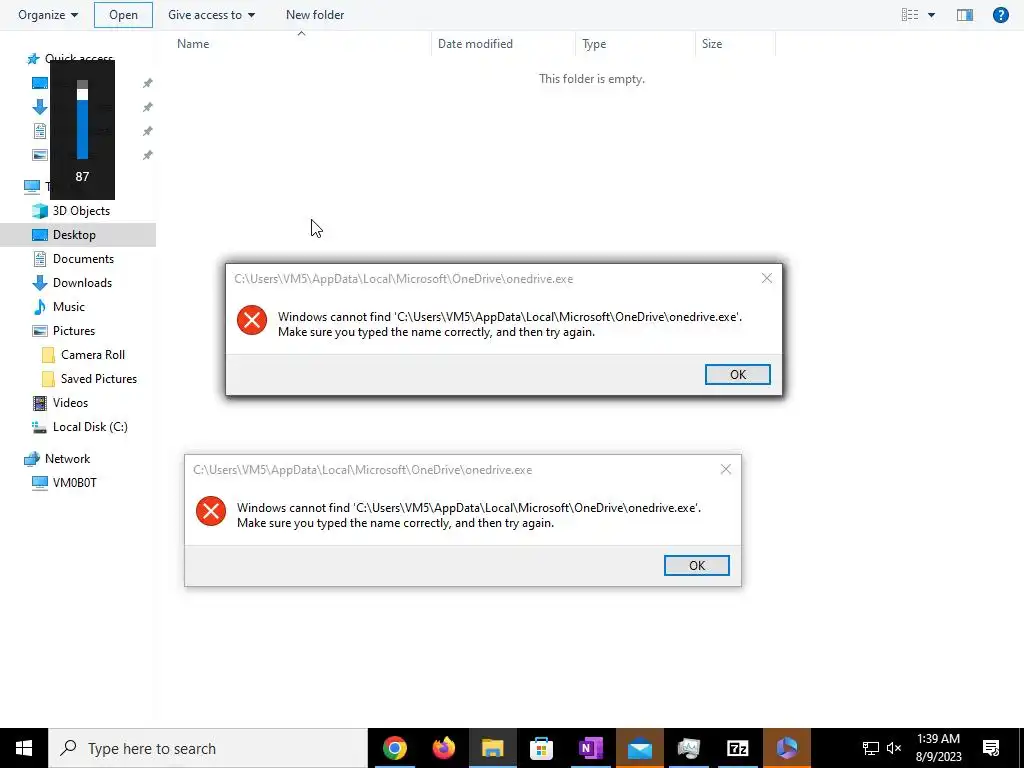Viewport: 1024px width, 768px height.
Task: Open Downloads in the navigation pane
Action: 82,283
